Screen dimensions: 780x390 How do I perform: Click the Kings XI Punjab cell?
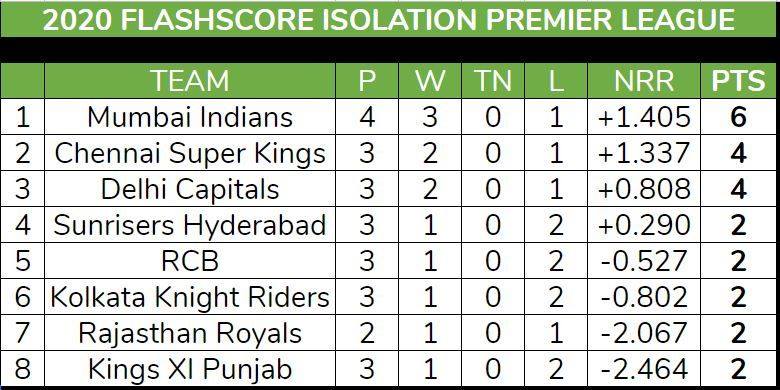click(190, 369)
